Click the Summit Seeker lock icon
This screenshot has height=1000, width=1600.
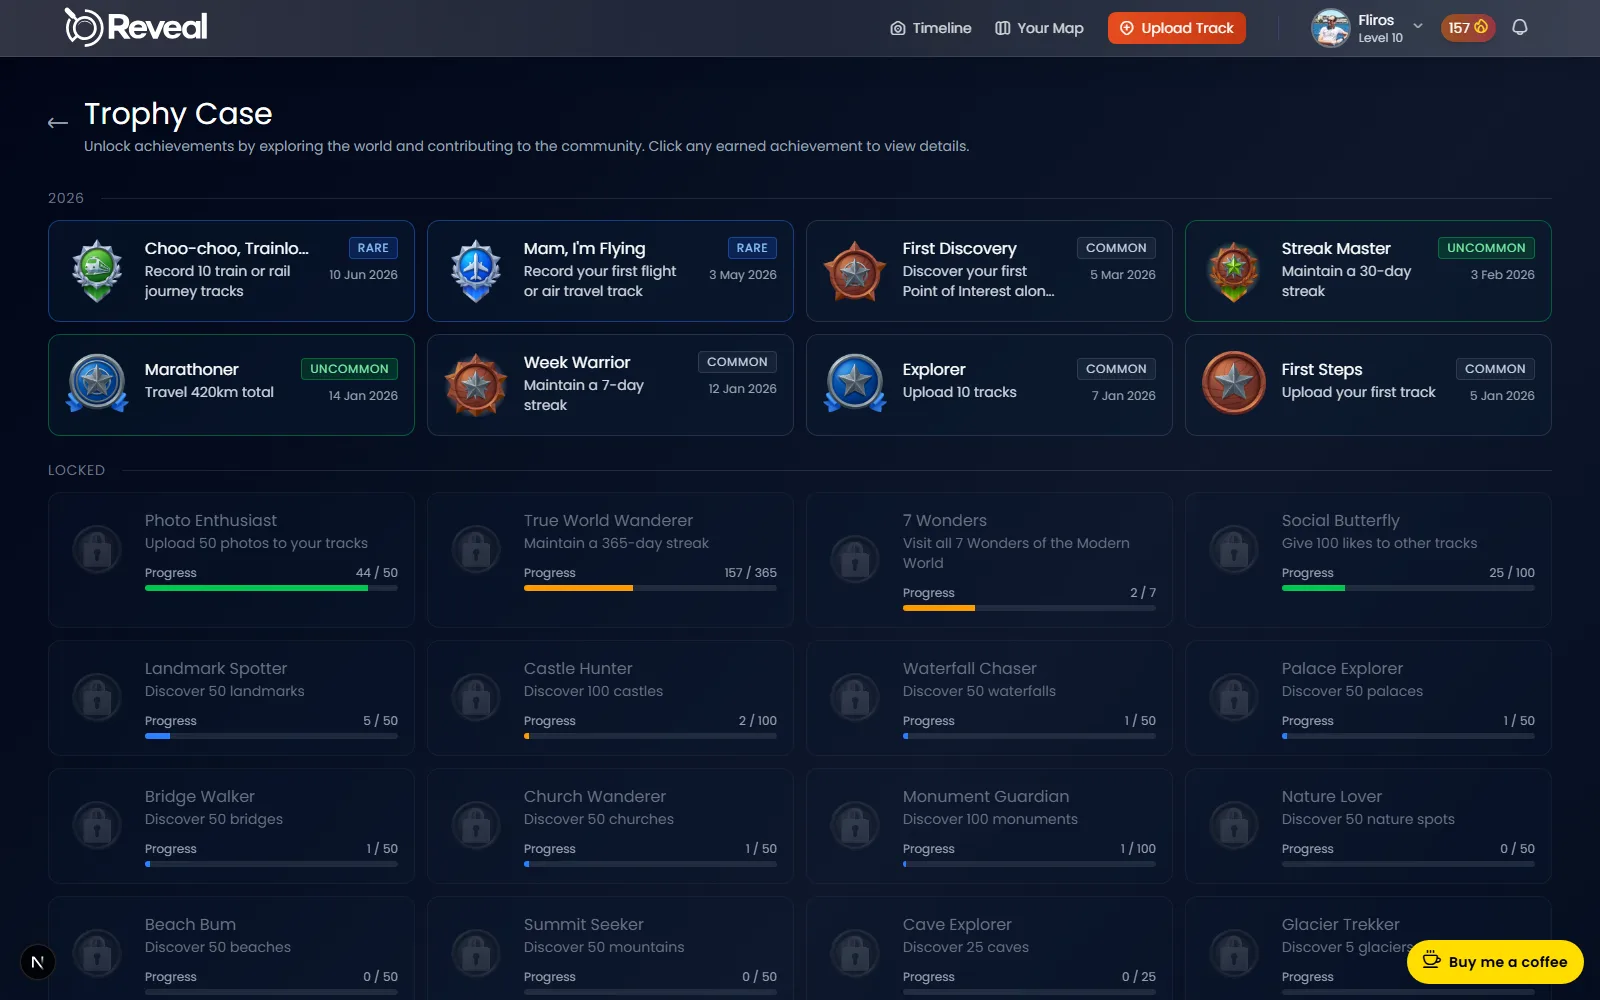pos(476,953)
